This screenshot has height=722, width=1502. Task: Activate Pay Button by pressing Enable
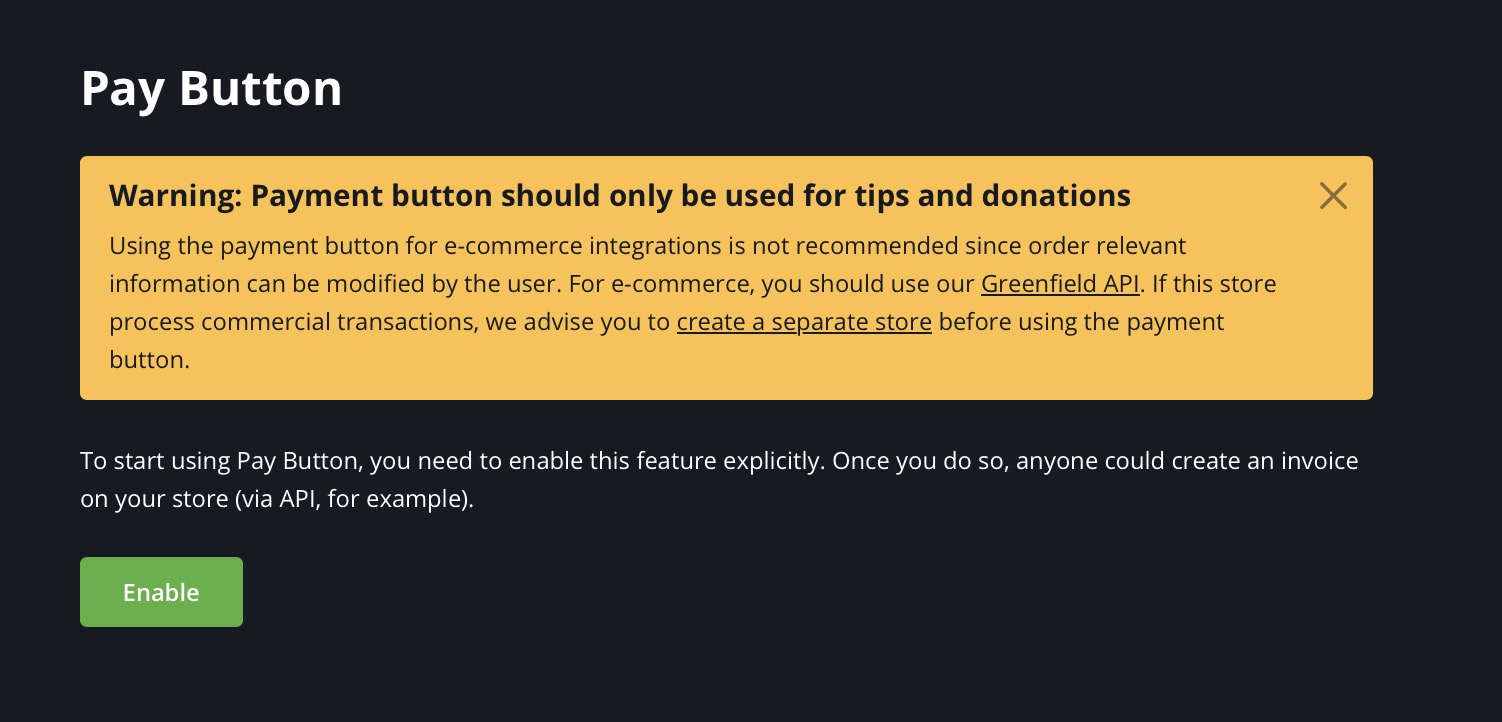click(x=161, y=592)
